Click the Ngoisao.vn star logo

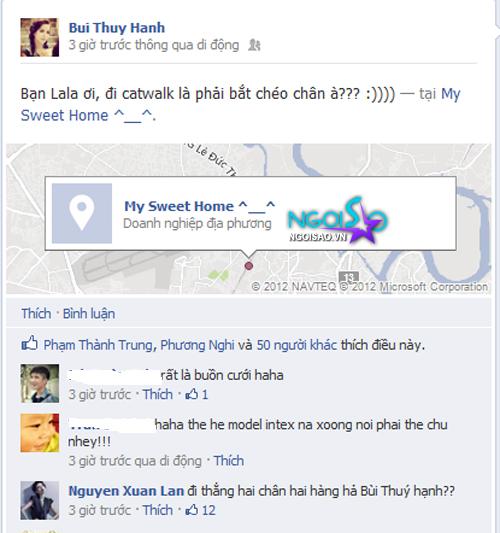[338, 220]
